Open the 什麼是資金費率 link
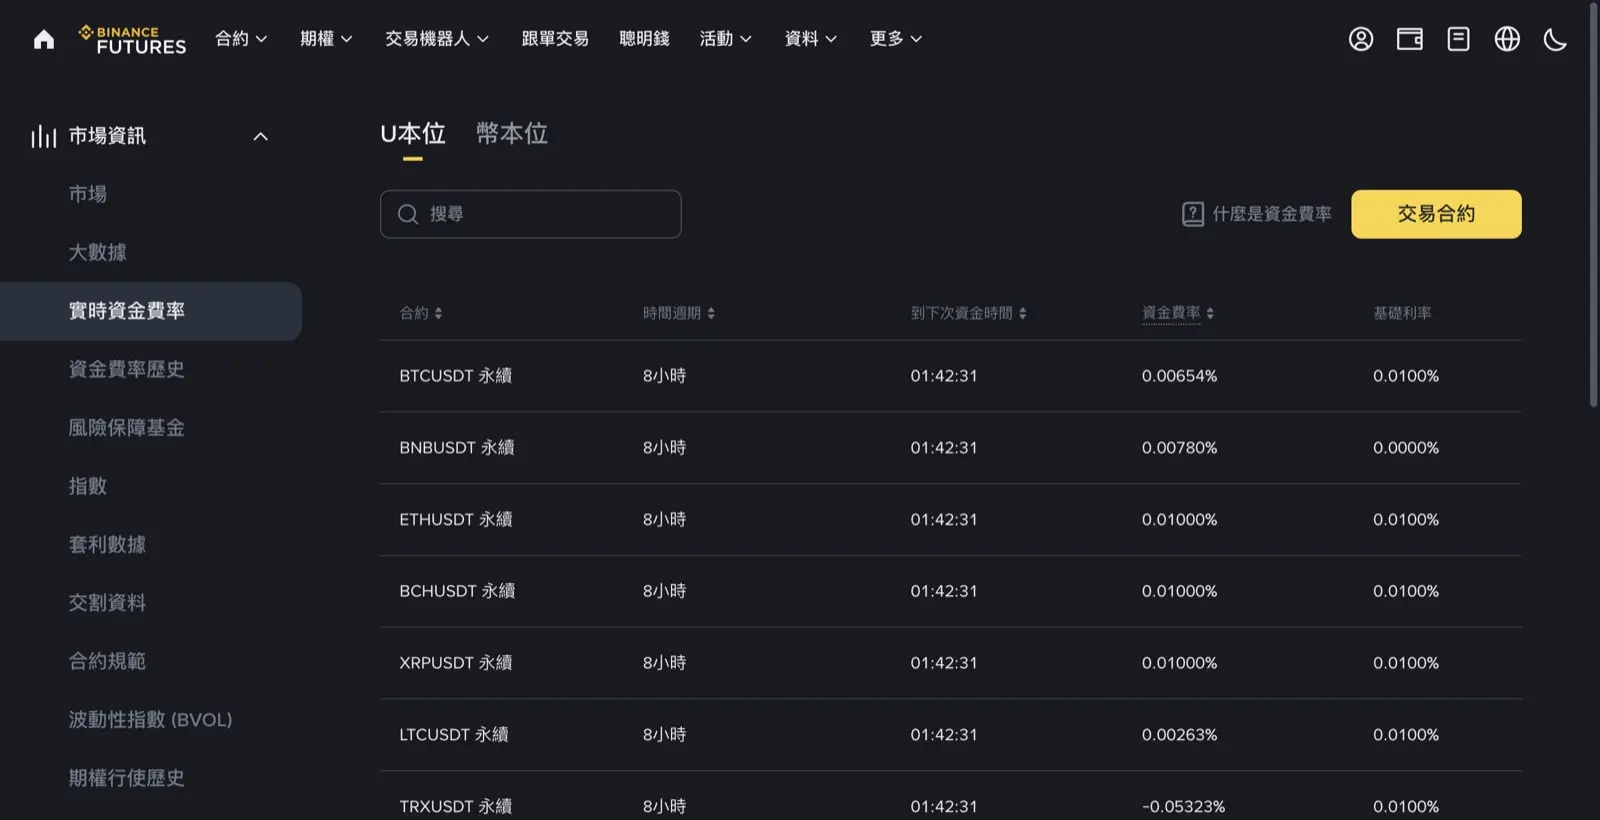Viewport: 1600px width, 820px height. 1272,214
